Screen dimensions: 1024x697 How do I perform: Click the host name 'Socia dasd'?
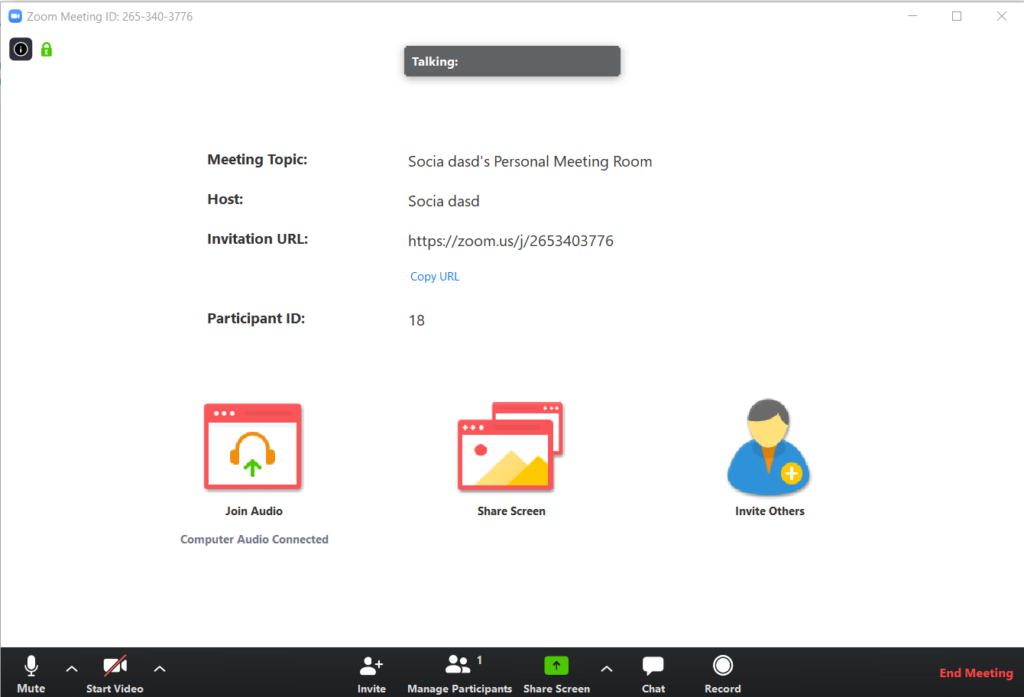tap(443, 201)
